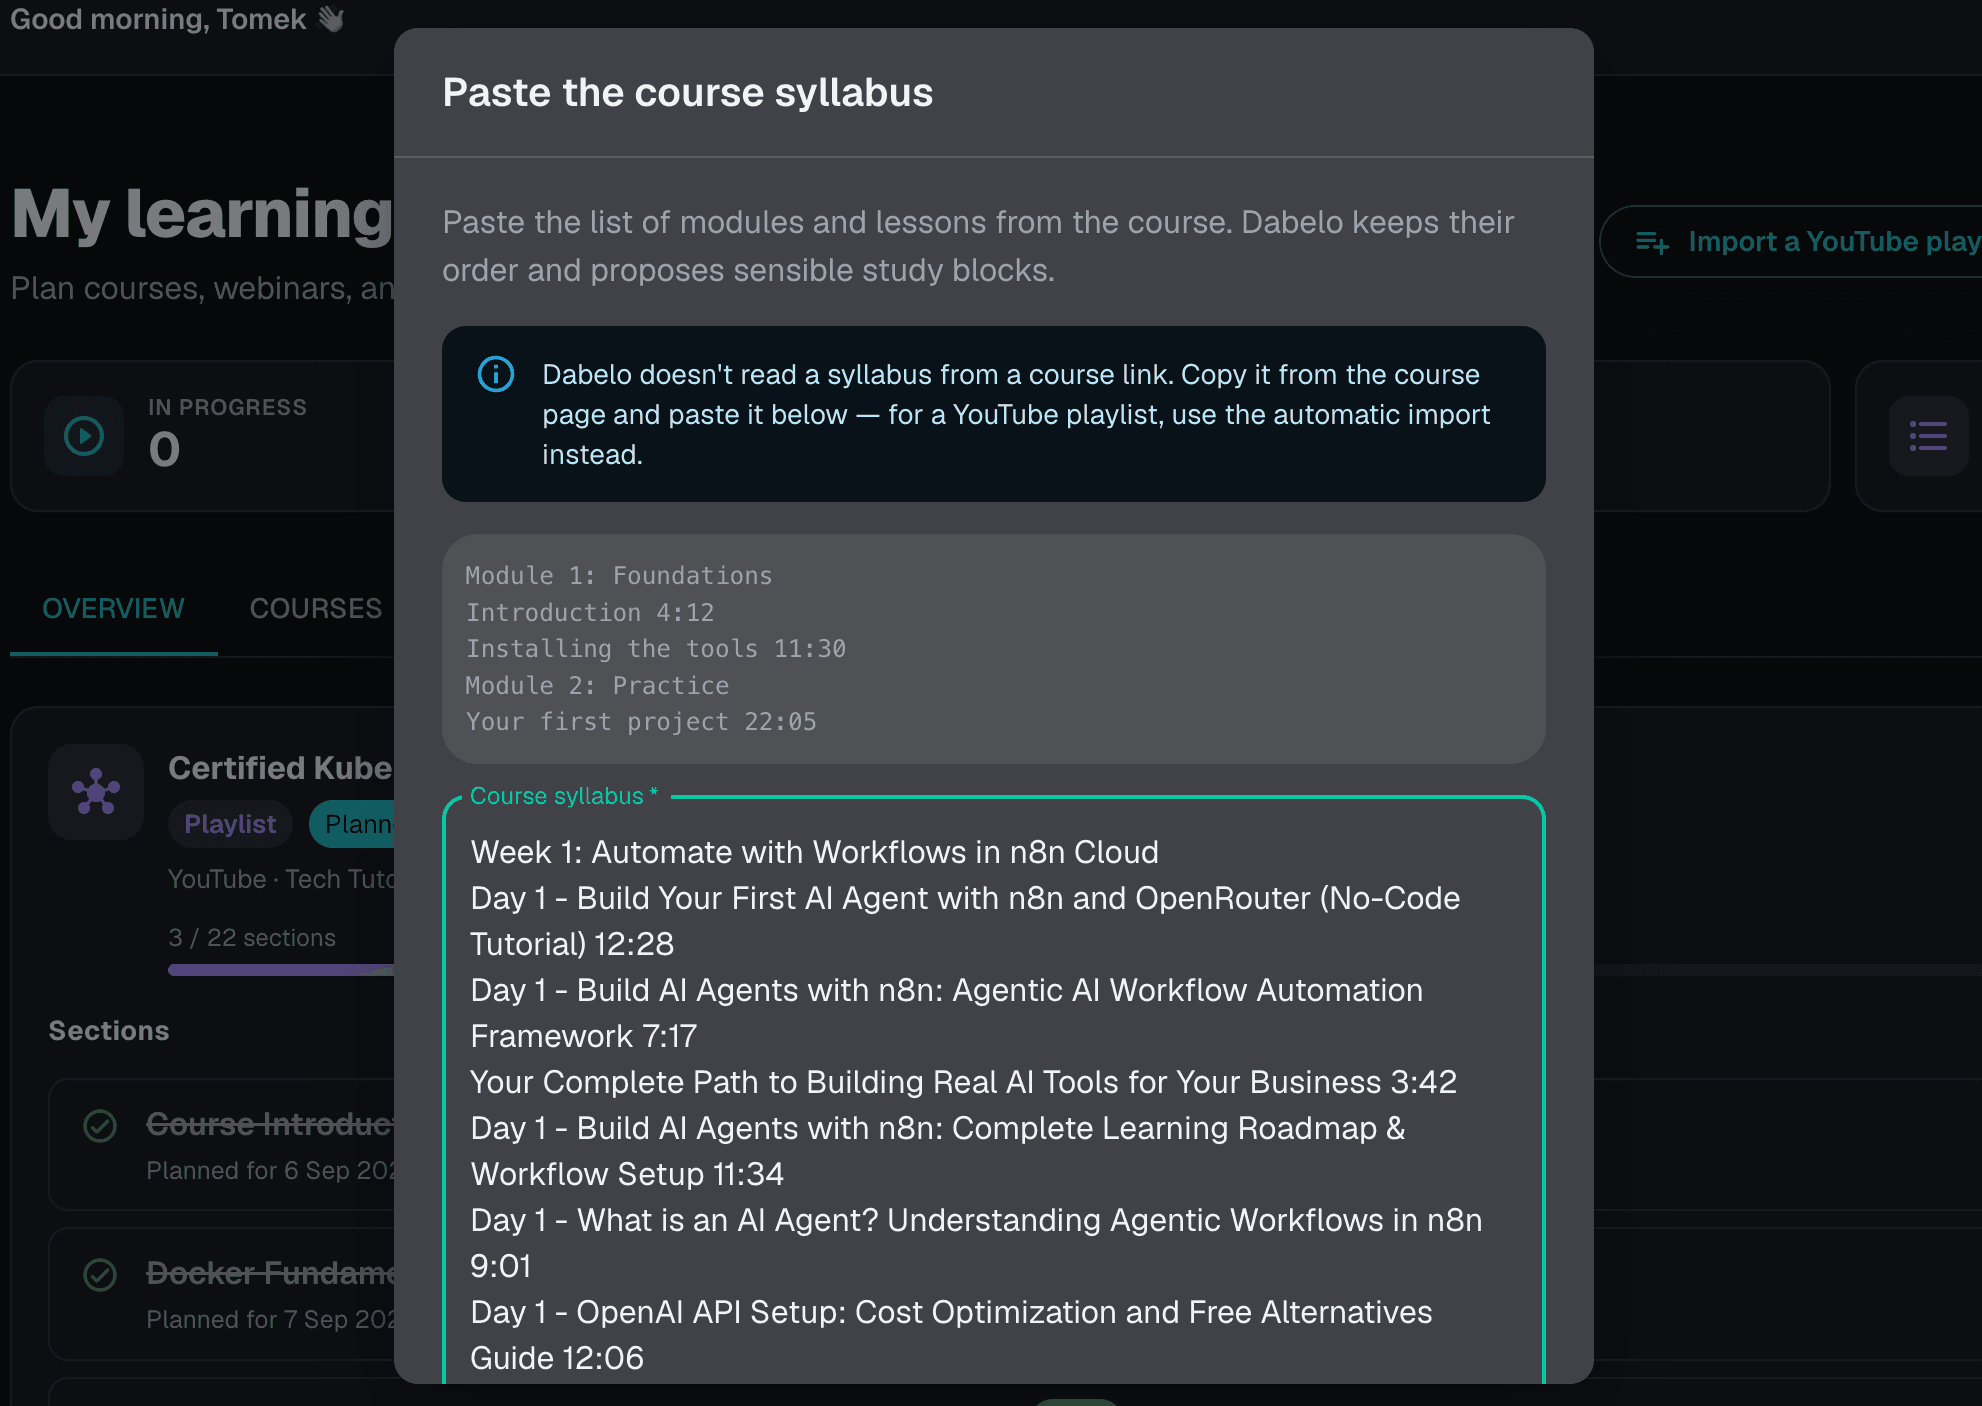Click the 'Certified Kube' course title
The image size is (1982, 1406).
click(x=281, y=768)
